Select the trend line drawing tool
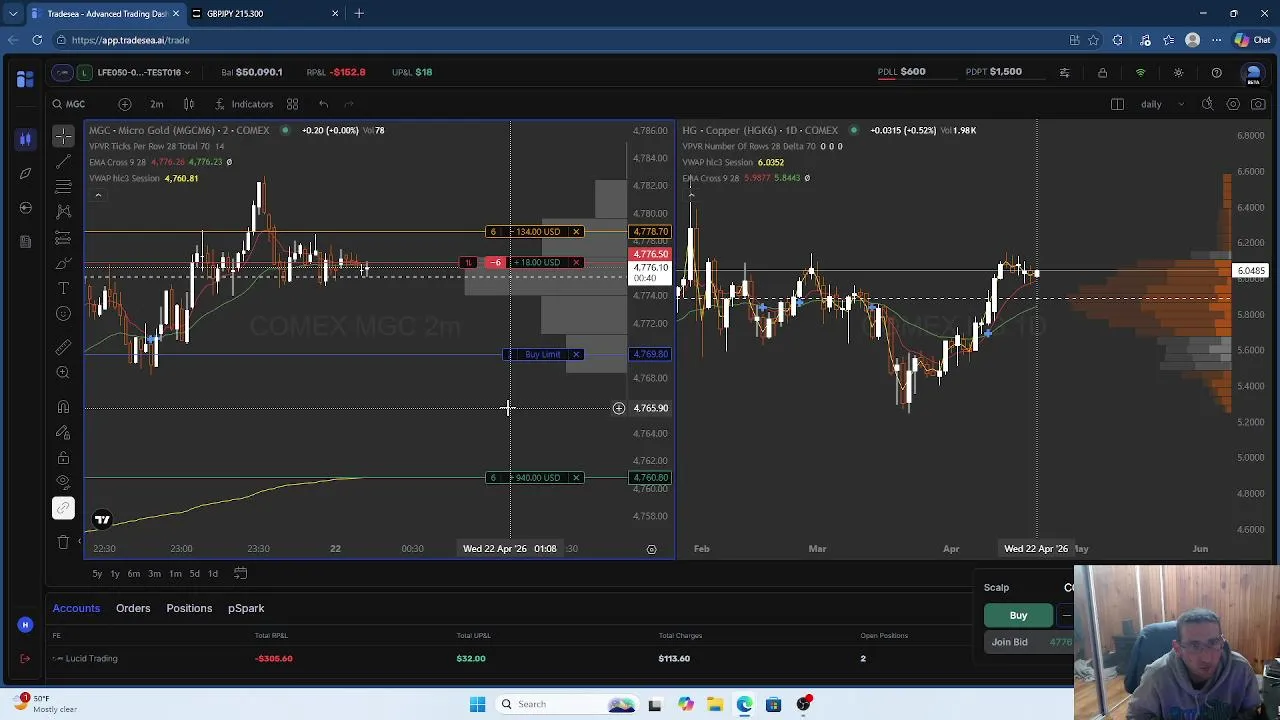 [63, 161]
